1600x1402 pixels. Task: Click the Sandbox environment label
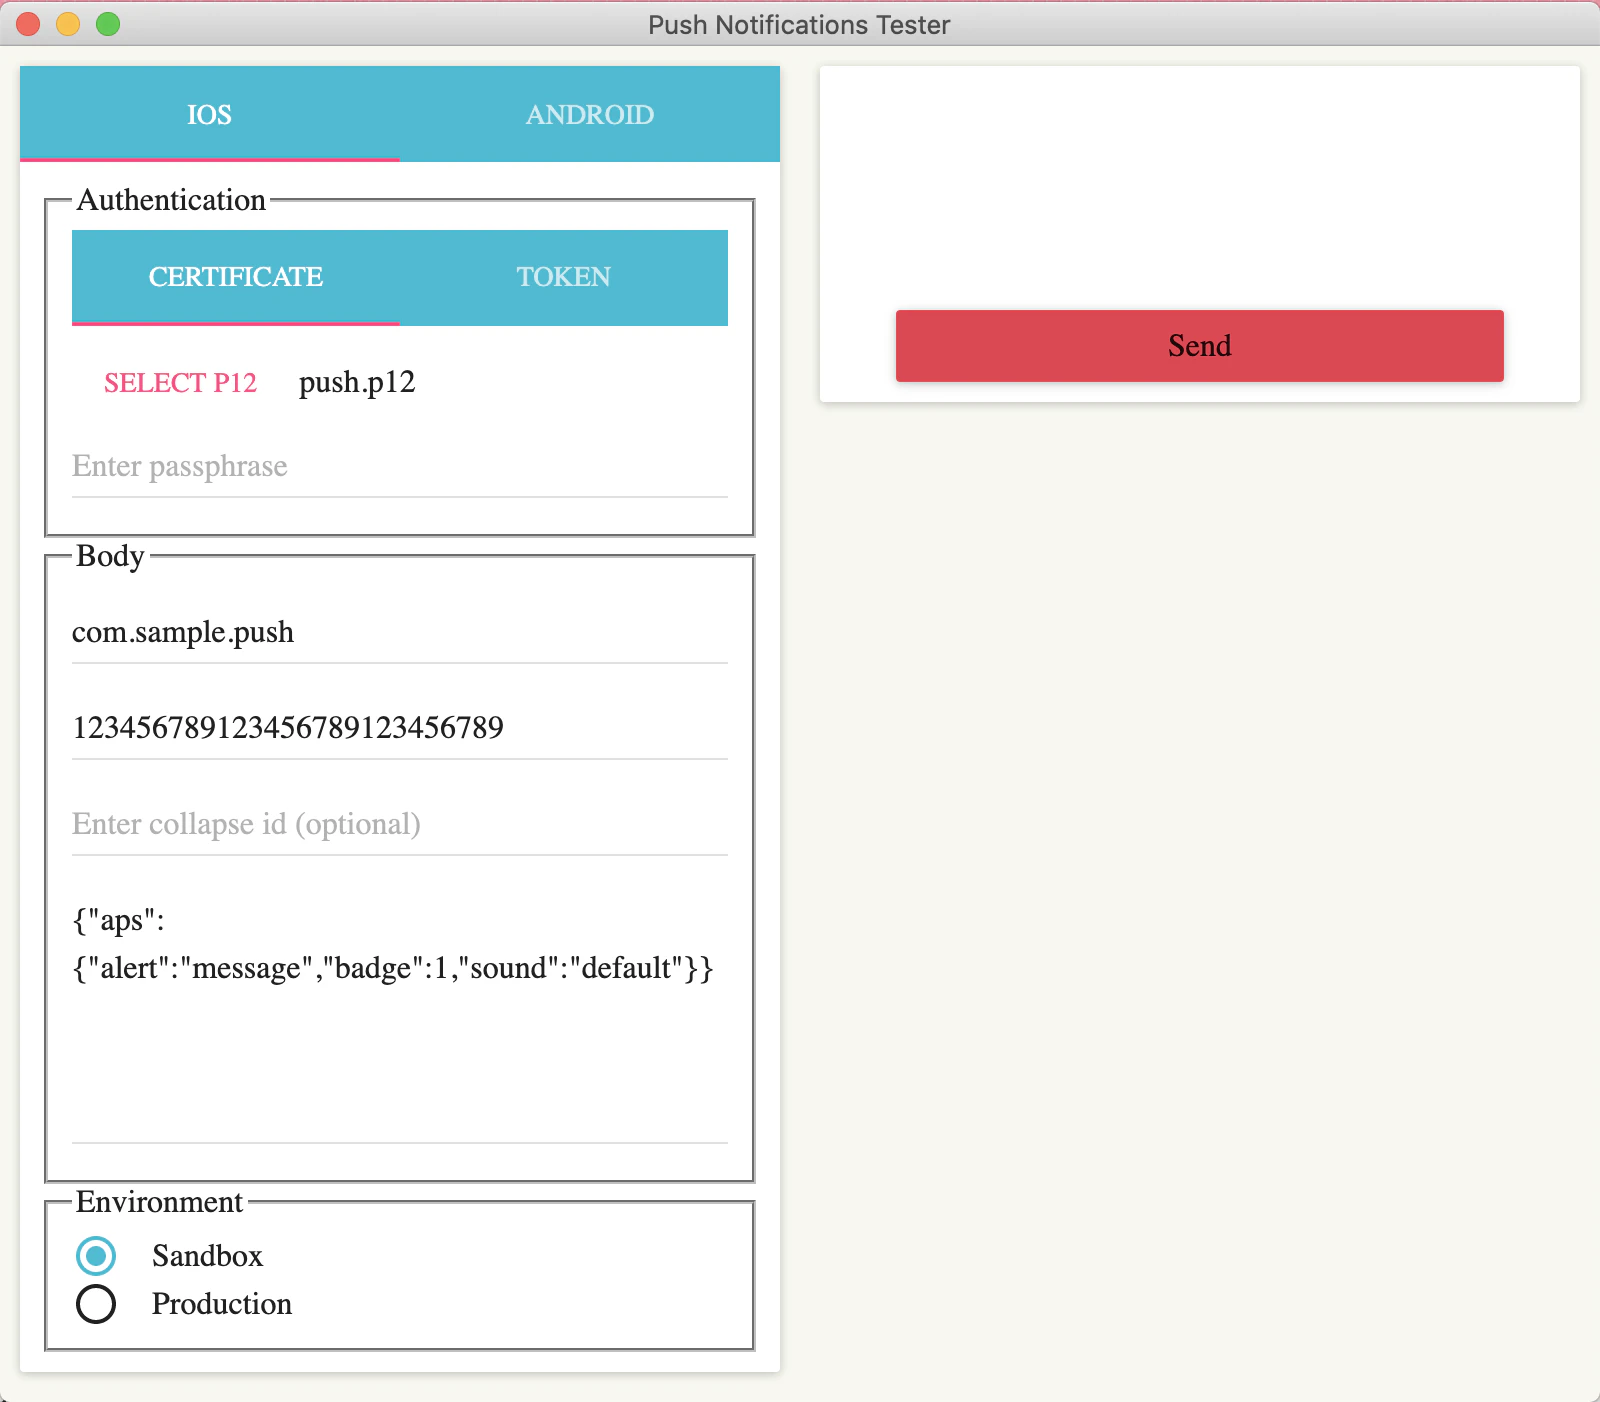(207, 1256)
